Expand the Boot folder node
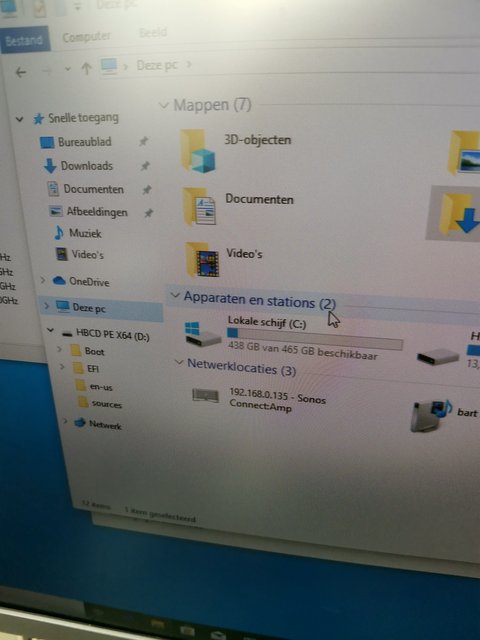Viewport: 480px width, 640px height. click(60, 349)
